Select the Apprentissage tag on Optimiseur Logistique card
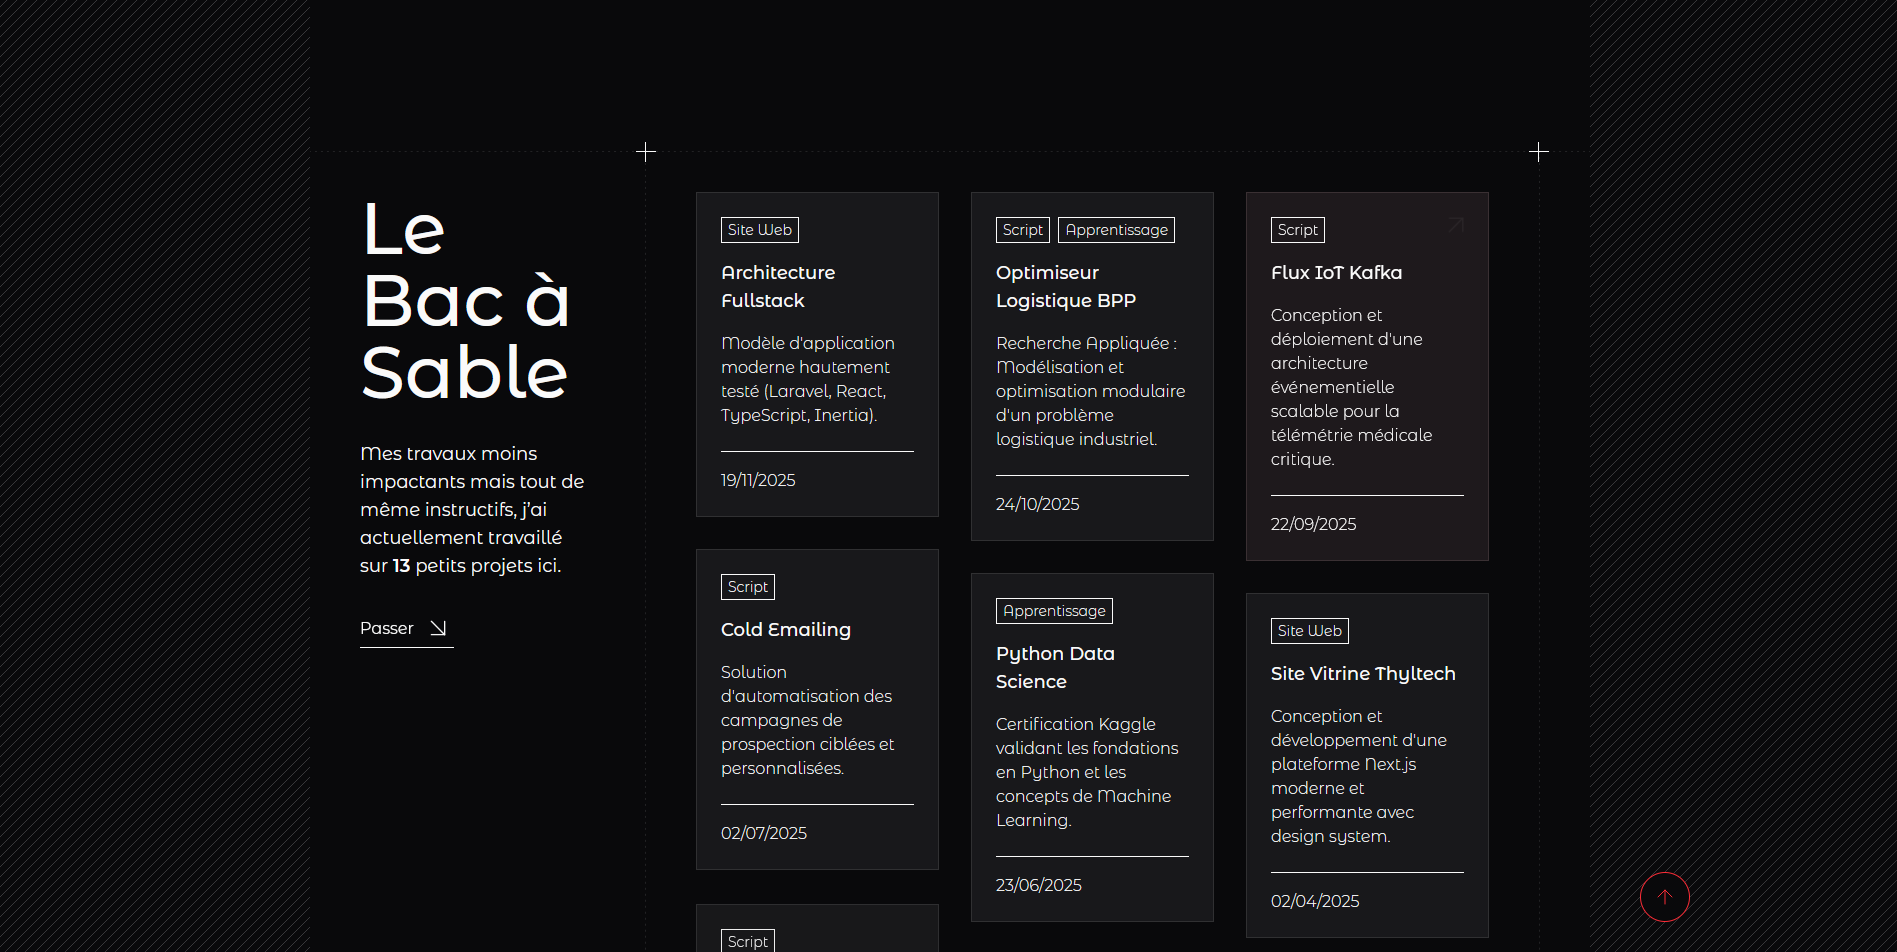This screenshot has width=1897, height=952. tap(1116, 230)
